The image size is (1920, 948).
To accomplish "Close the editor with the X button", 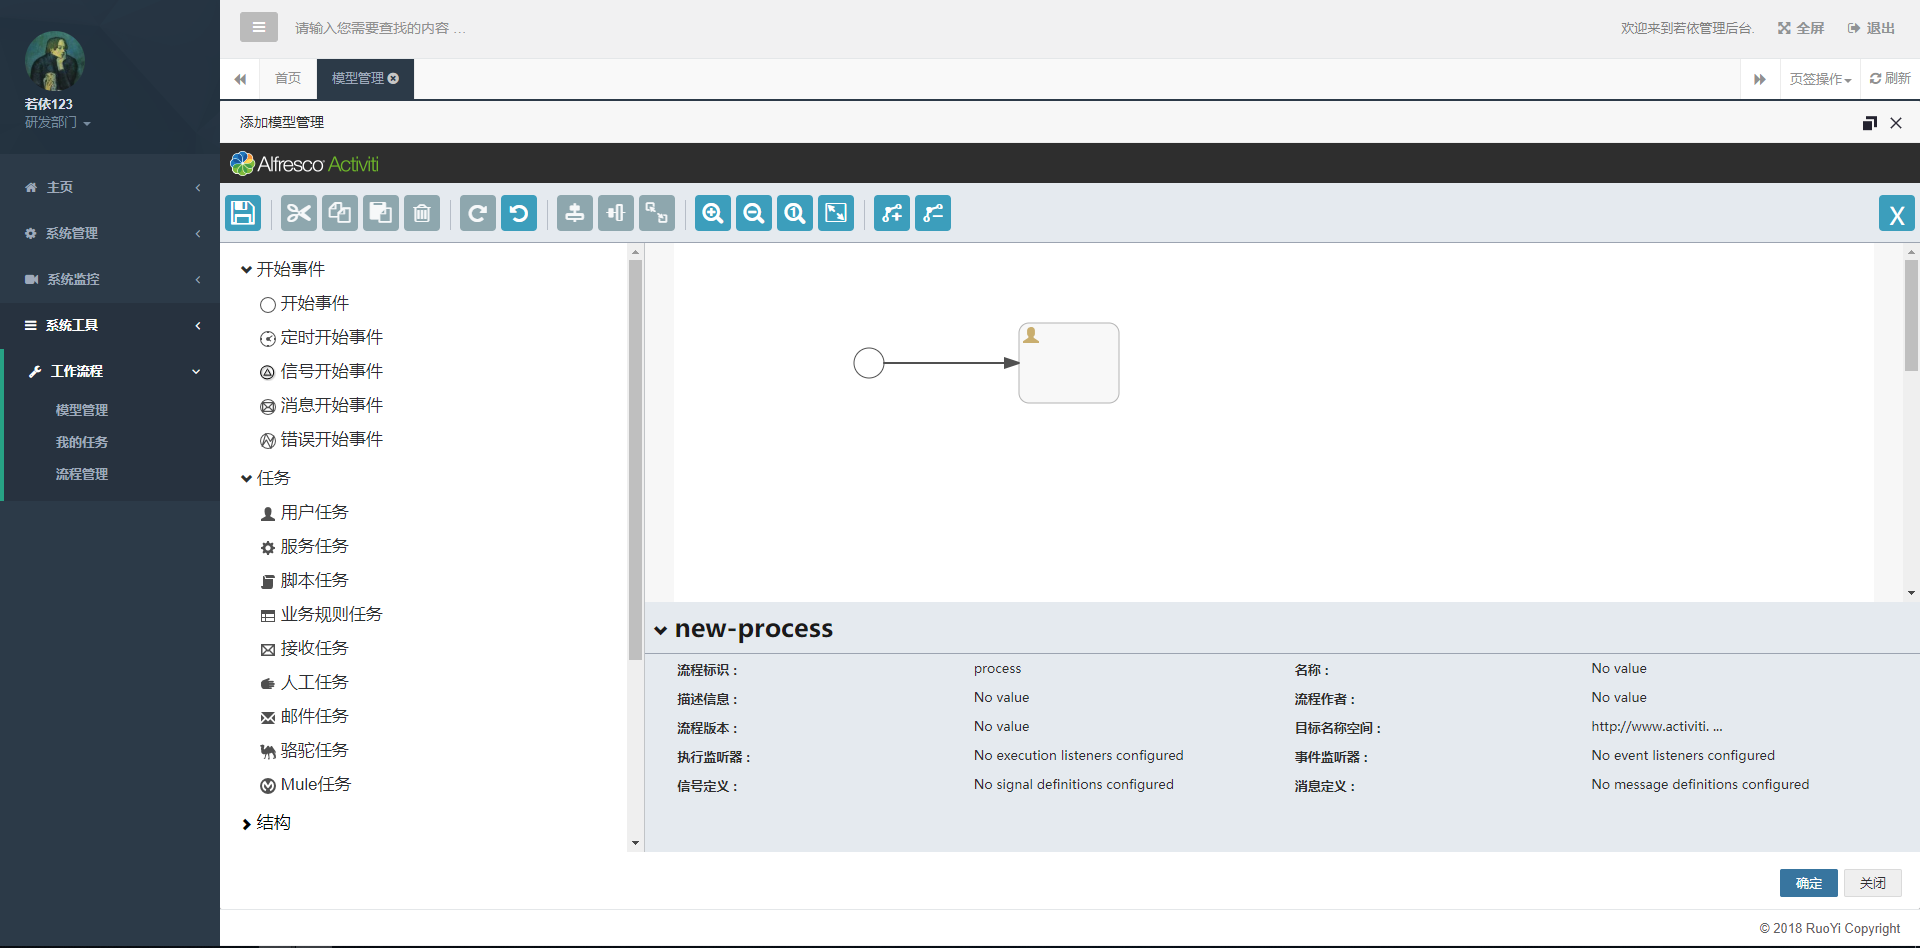I will 1896,214.
